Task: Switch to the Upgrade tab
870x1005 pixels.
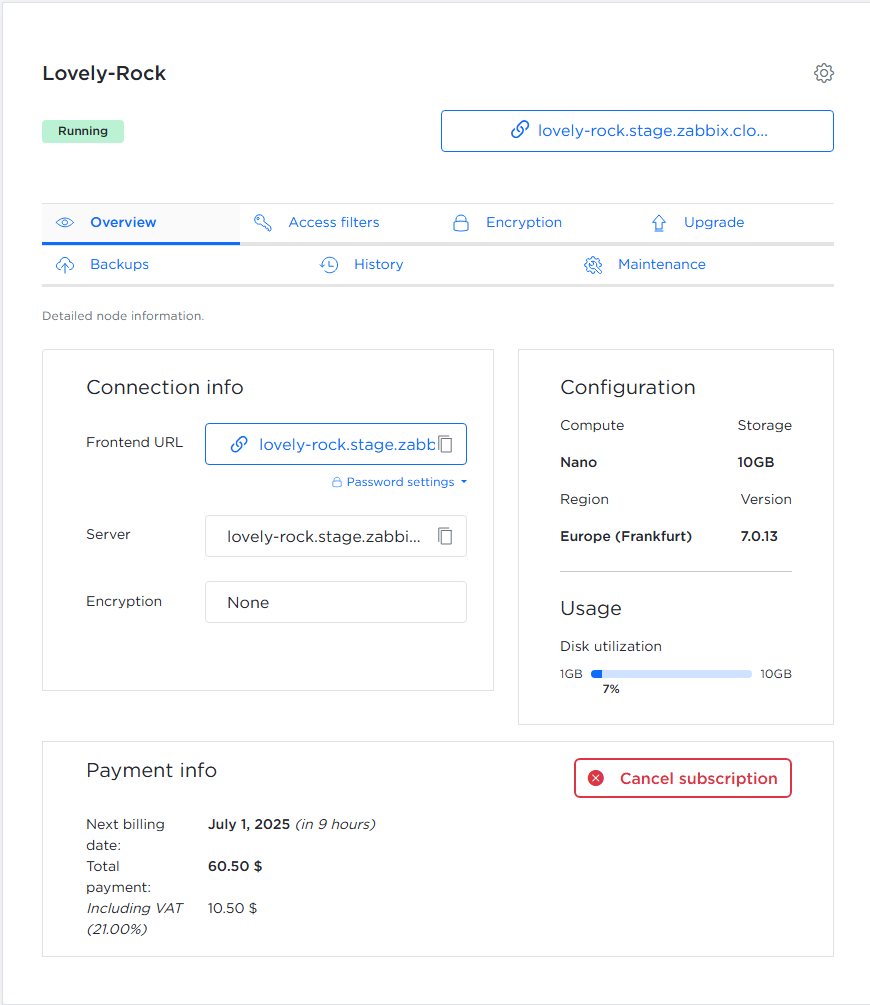Action: coord(713,223)
